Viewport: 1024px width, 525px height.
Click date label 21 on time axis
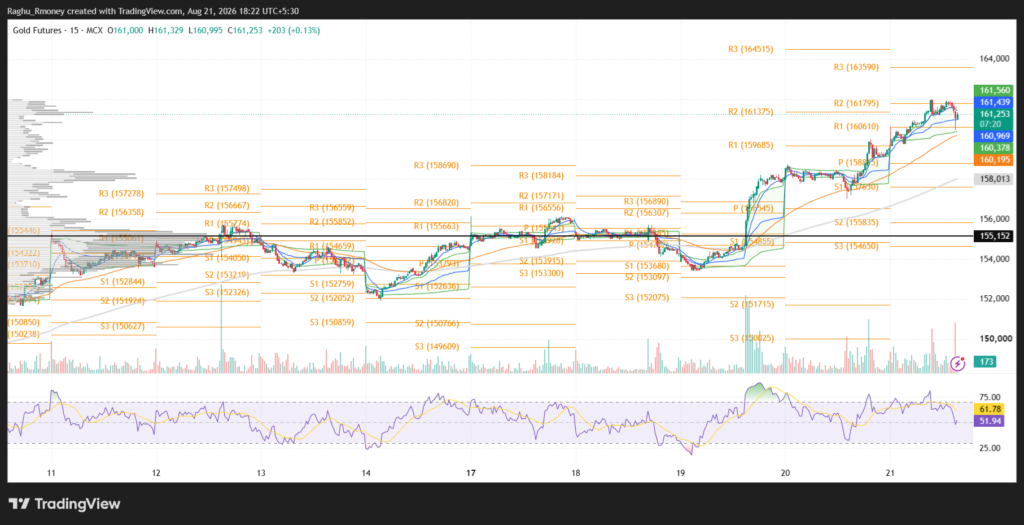pos(890,472)
